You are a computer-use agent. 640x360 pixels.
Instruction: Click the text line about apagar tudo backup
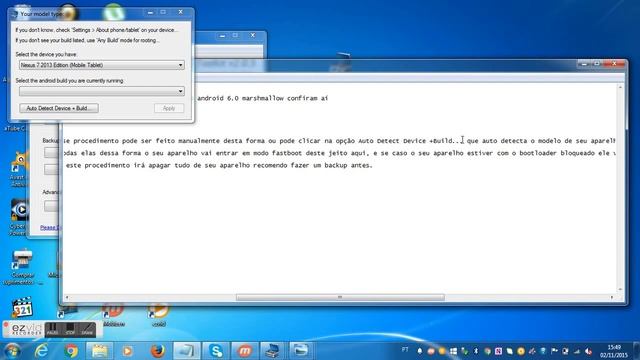coord(219,165)
